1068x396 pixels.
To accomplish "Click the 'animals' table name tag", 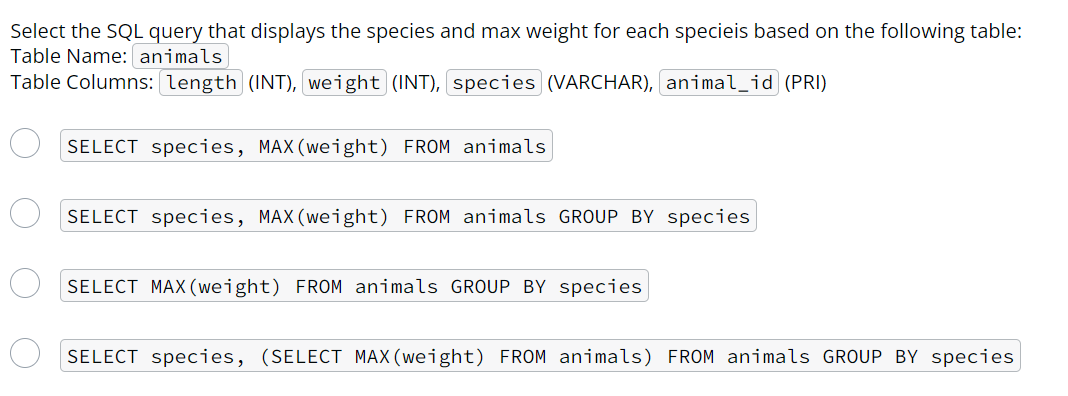I will click(x=180, y=57).
